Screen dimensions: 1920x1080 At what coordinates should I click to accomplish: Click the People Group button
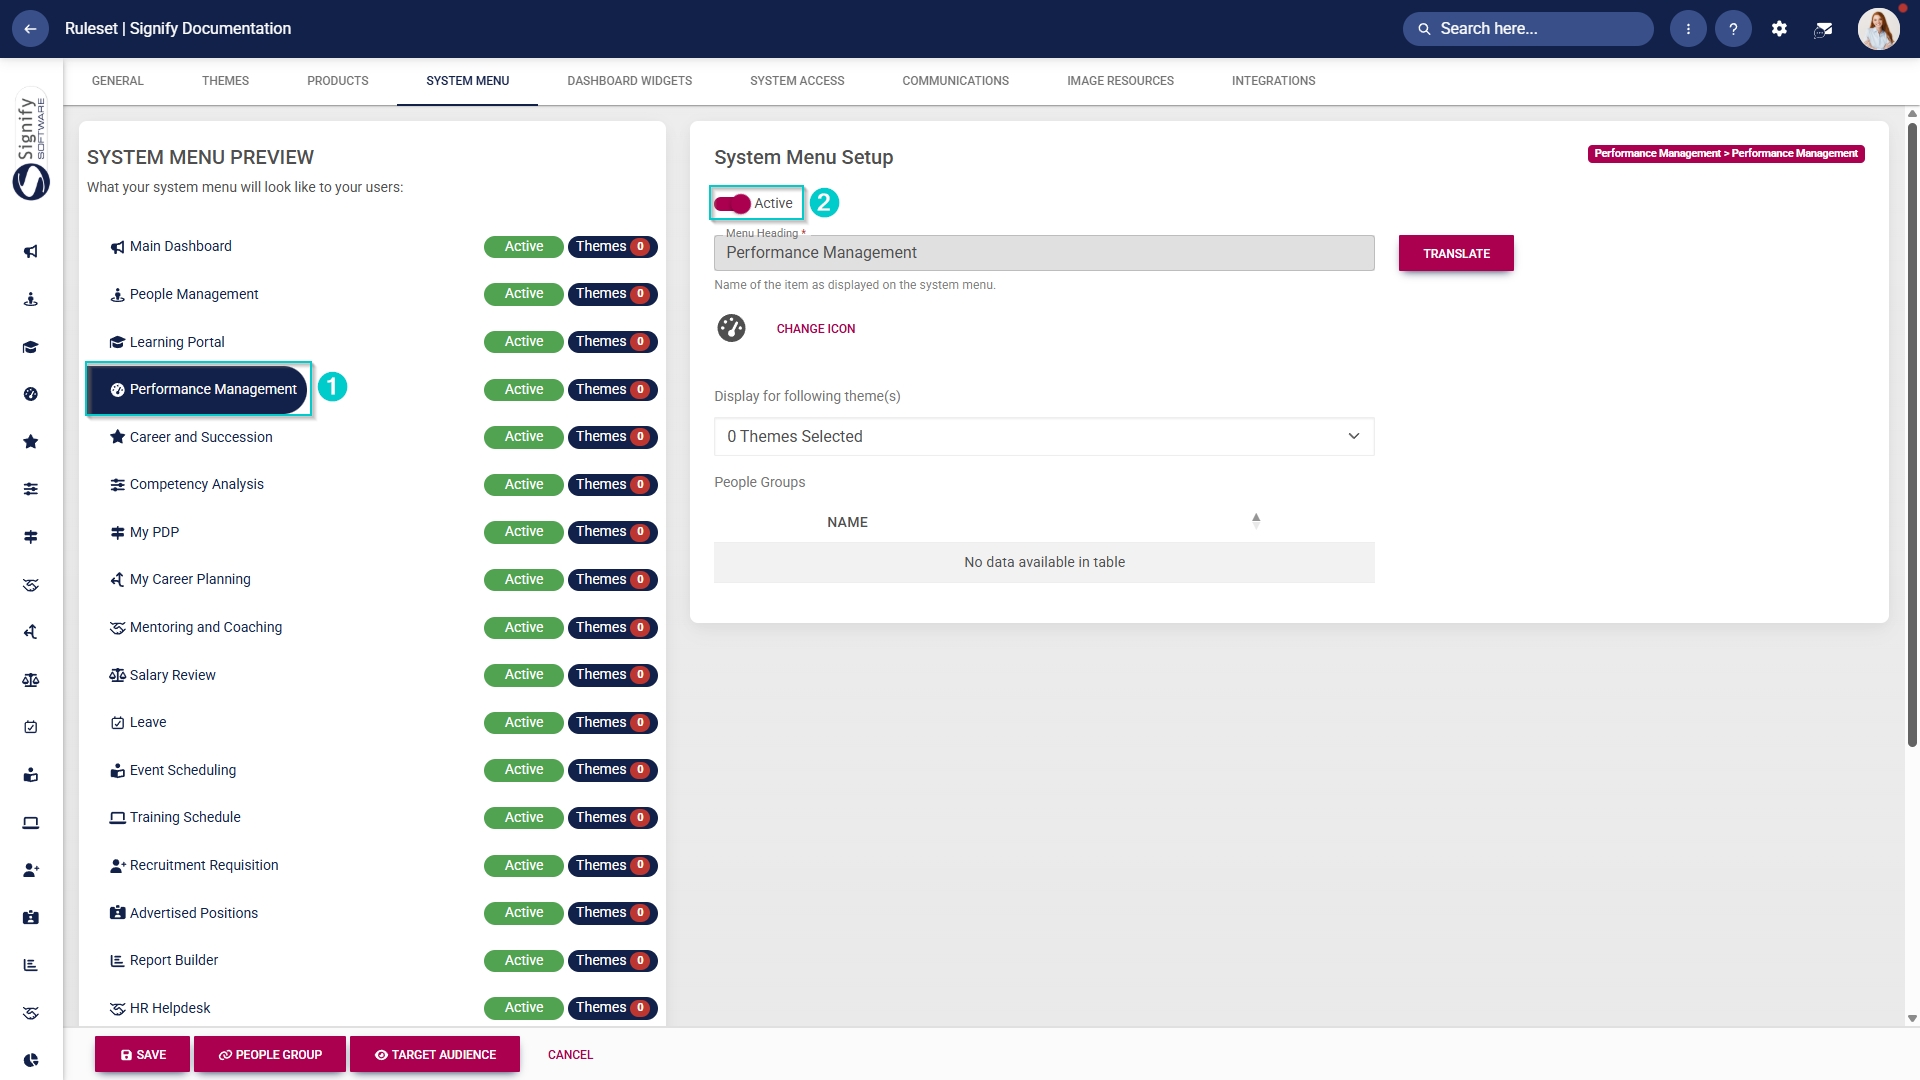coord(270,1055)
